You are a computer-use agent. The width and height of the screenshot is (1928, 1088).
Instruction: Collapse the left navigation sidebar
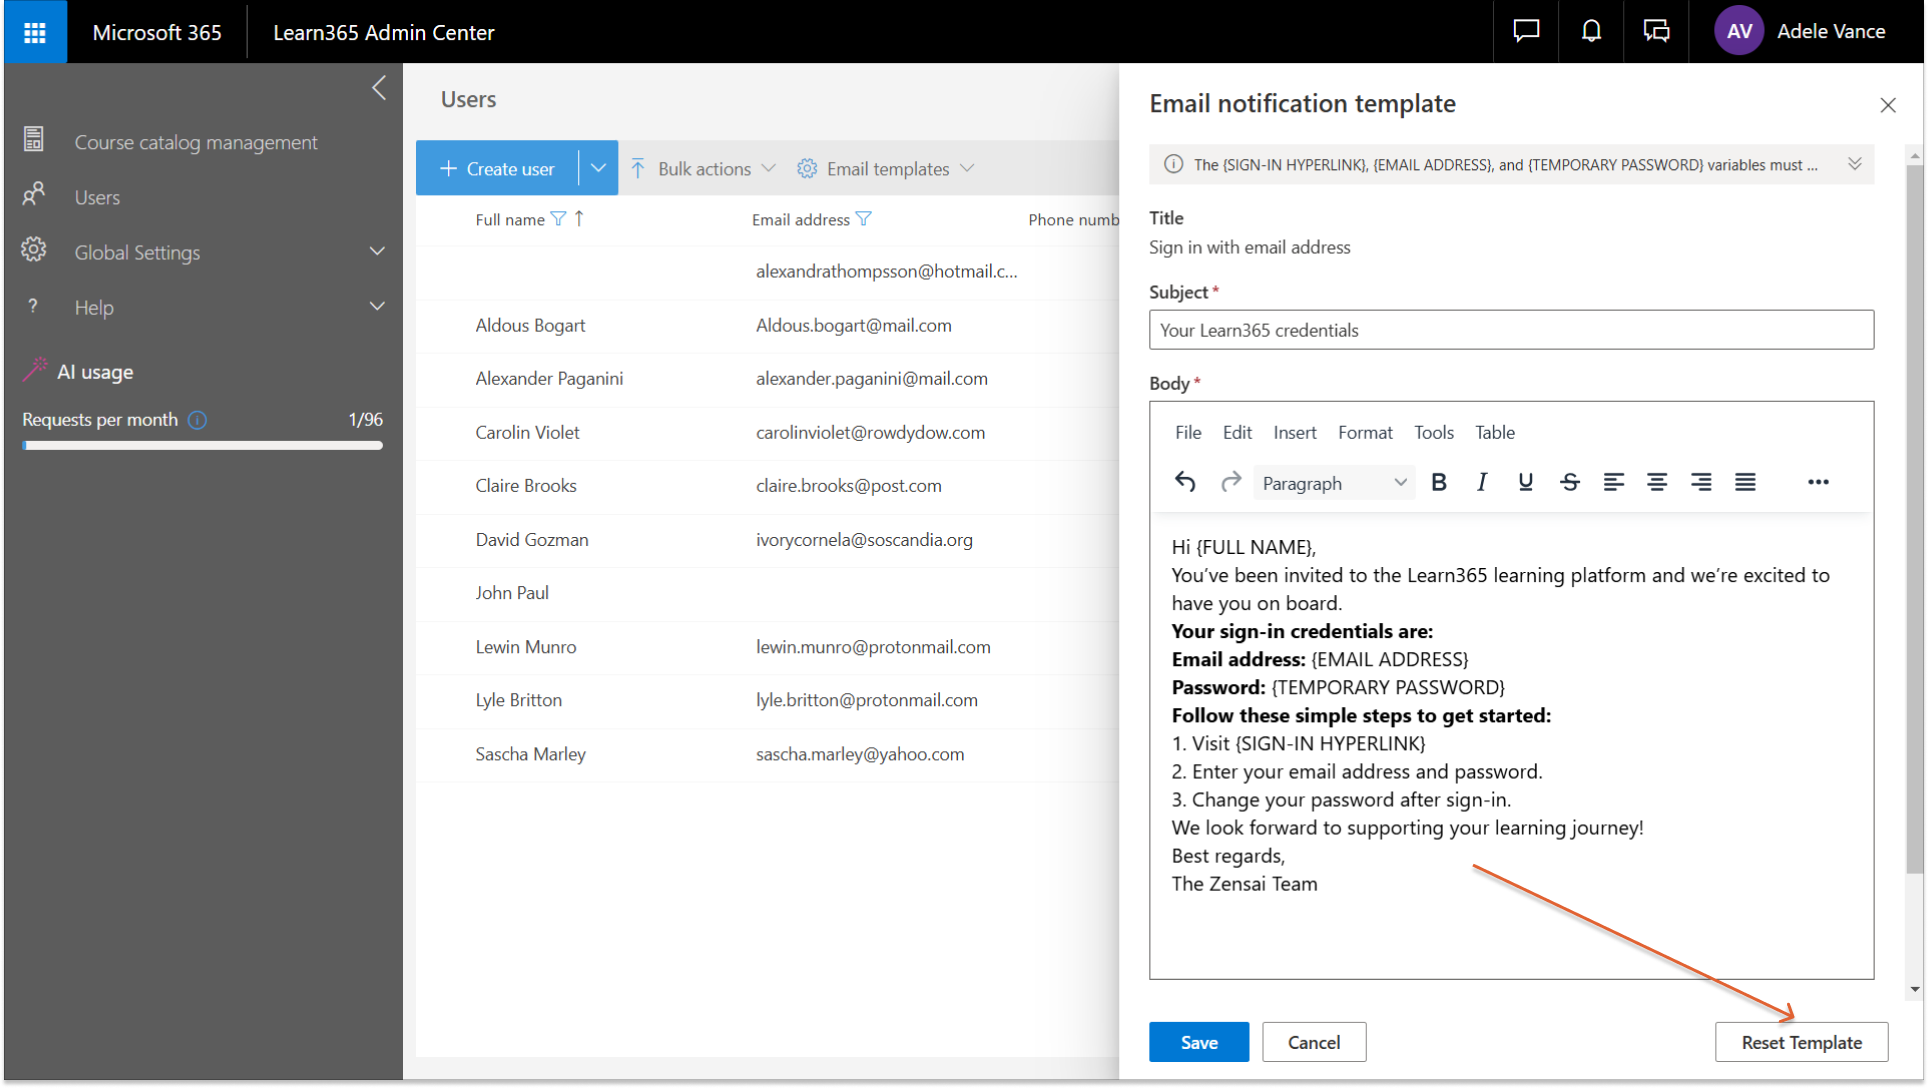(x=379, y=88)
